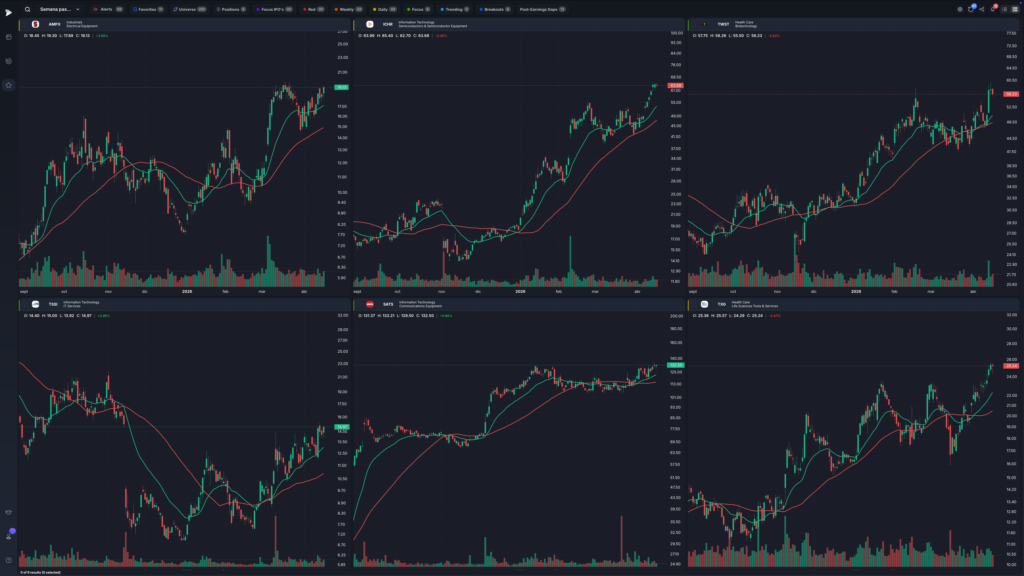The image size is (1024, 576).
Task: Click the TWST ticker label
Action: click(x=723, y=24)
